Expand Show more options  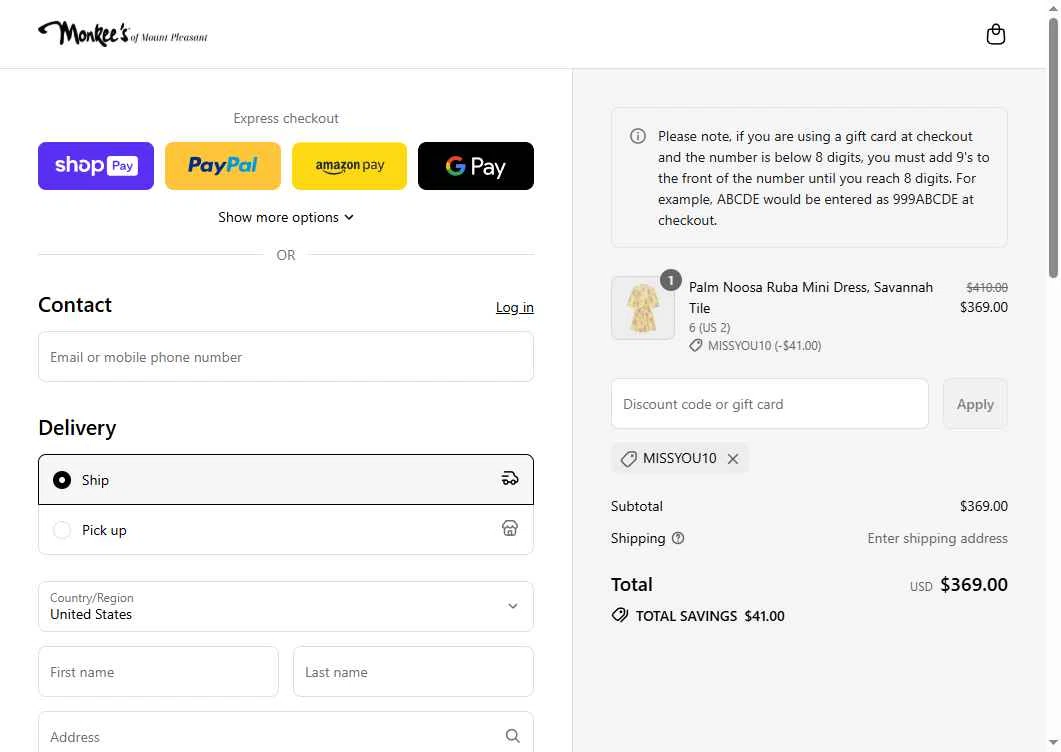click(x=286, y=217)
